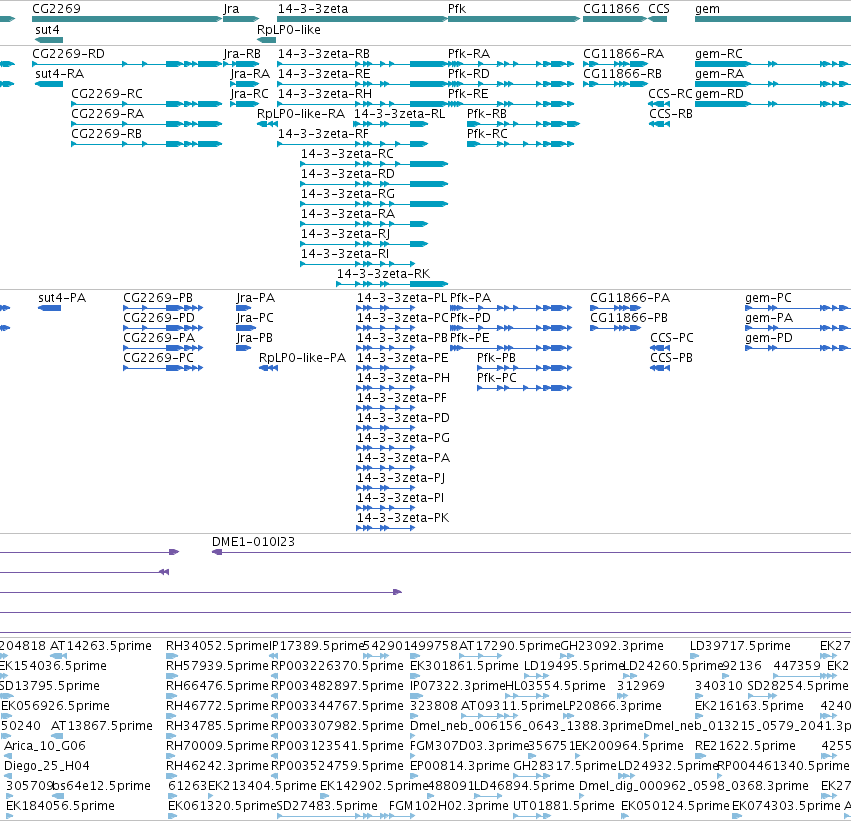Select protein CG2269-PC
The width and height of the screenshot is (851, 821).
(x=163, y=368)
